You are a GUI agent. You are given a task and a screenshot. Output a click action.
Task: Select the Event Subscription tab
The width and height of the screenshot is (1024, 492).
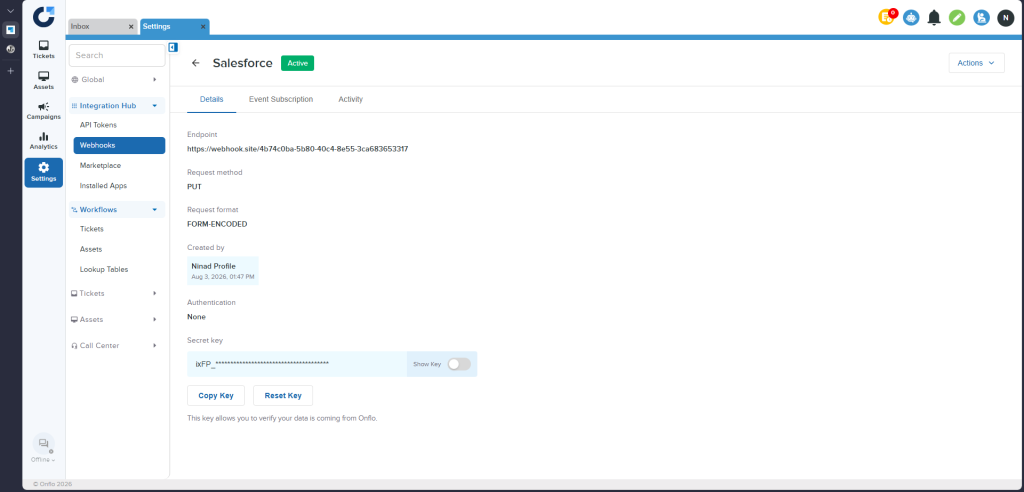pyautogui.click(x=281, y=99)
